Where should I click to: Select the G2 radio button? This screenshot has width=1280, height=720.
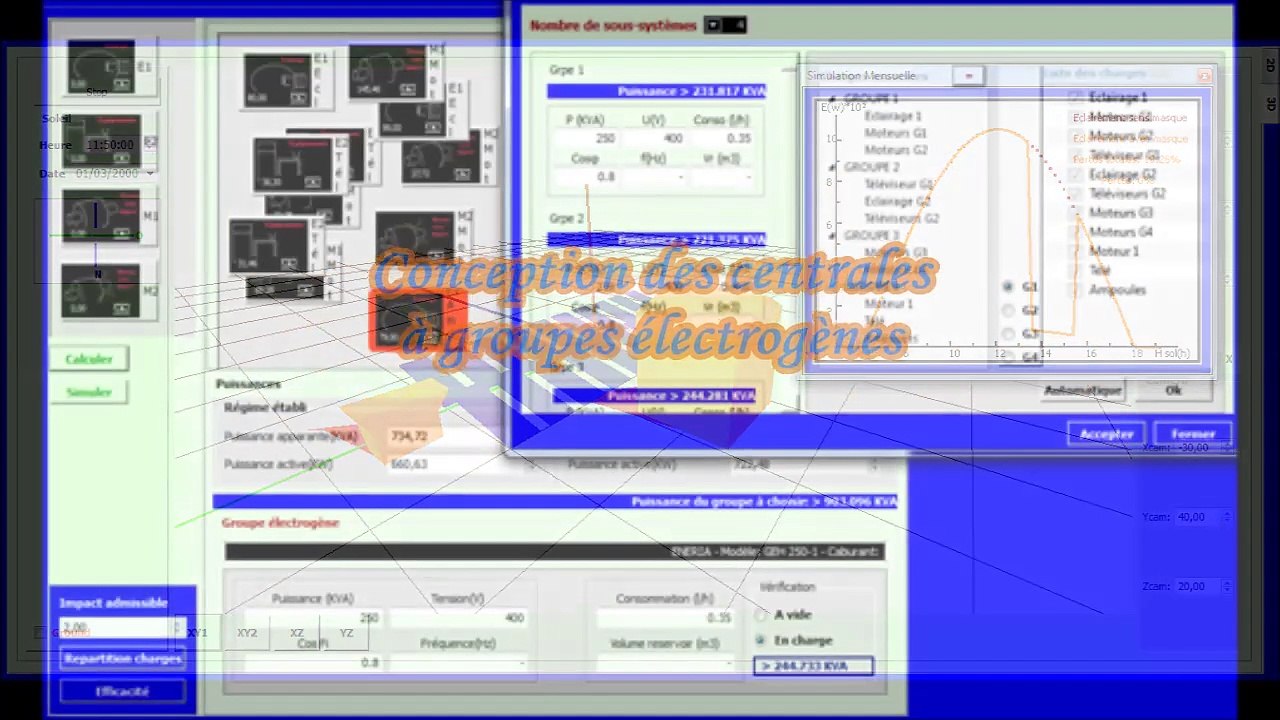coord(1007,311)
